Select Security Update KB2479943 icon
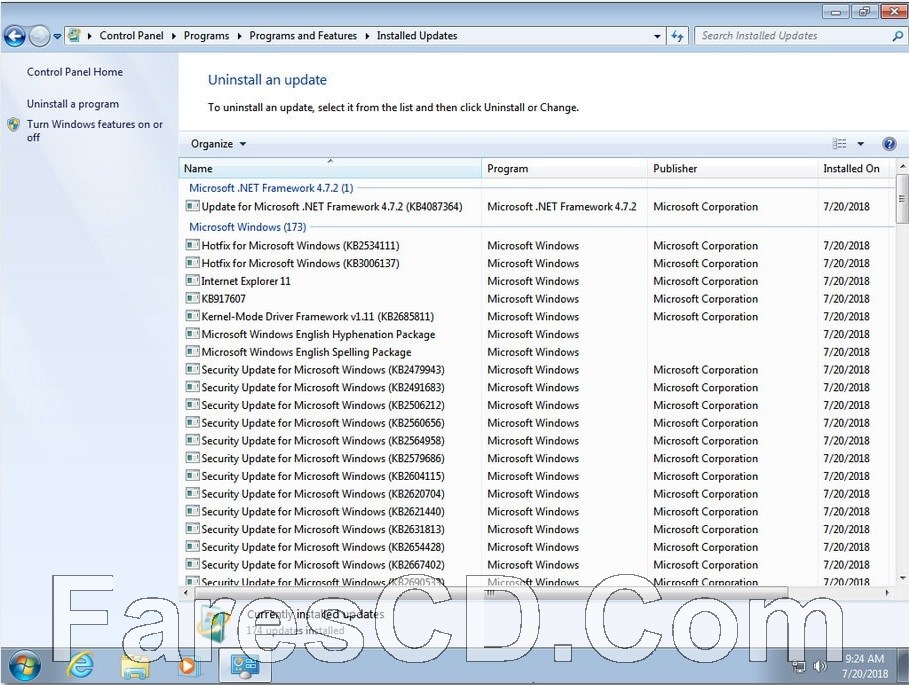The height and width of the screenshot is (685, 909). tap(192, 369)
